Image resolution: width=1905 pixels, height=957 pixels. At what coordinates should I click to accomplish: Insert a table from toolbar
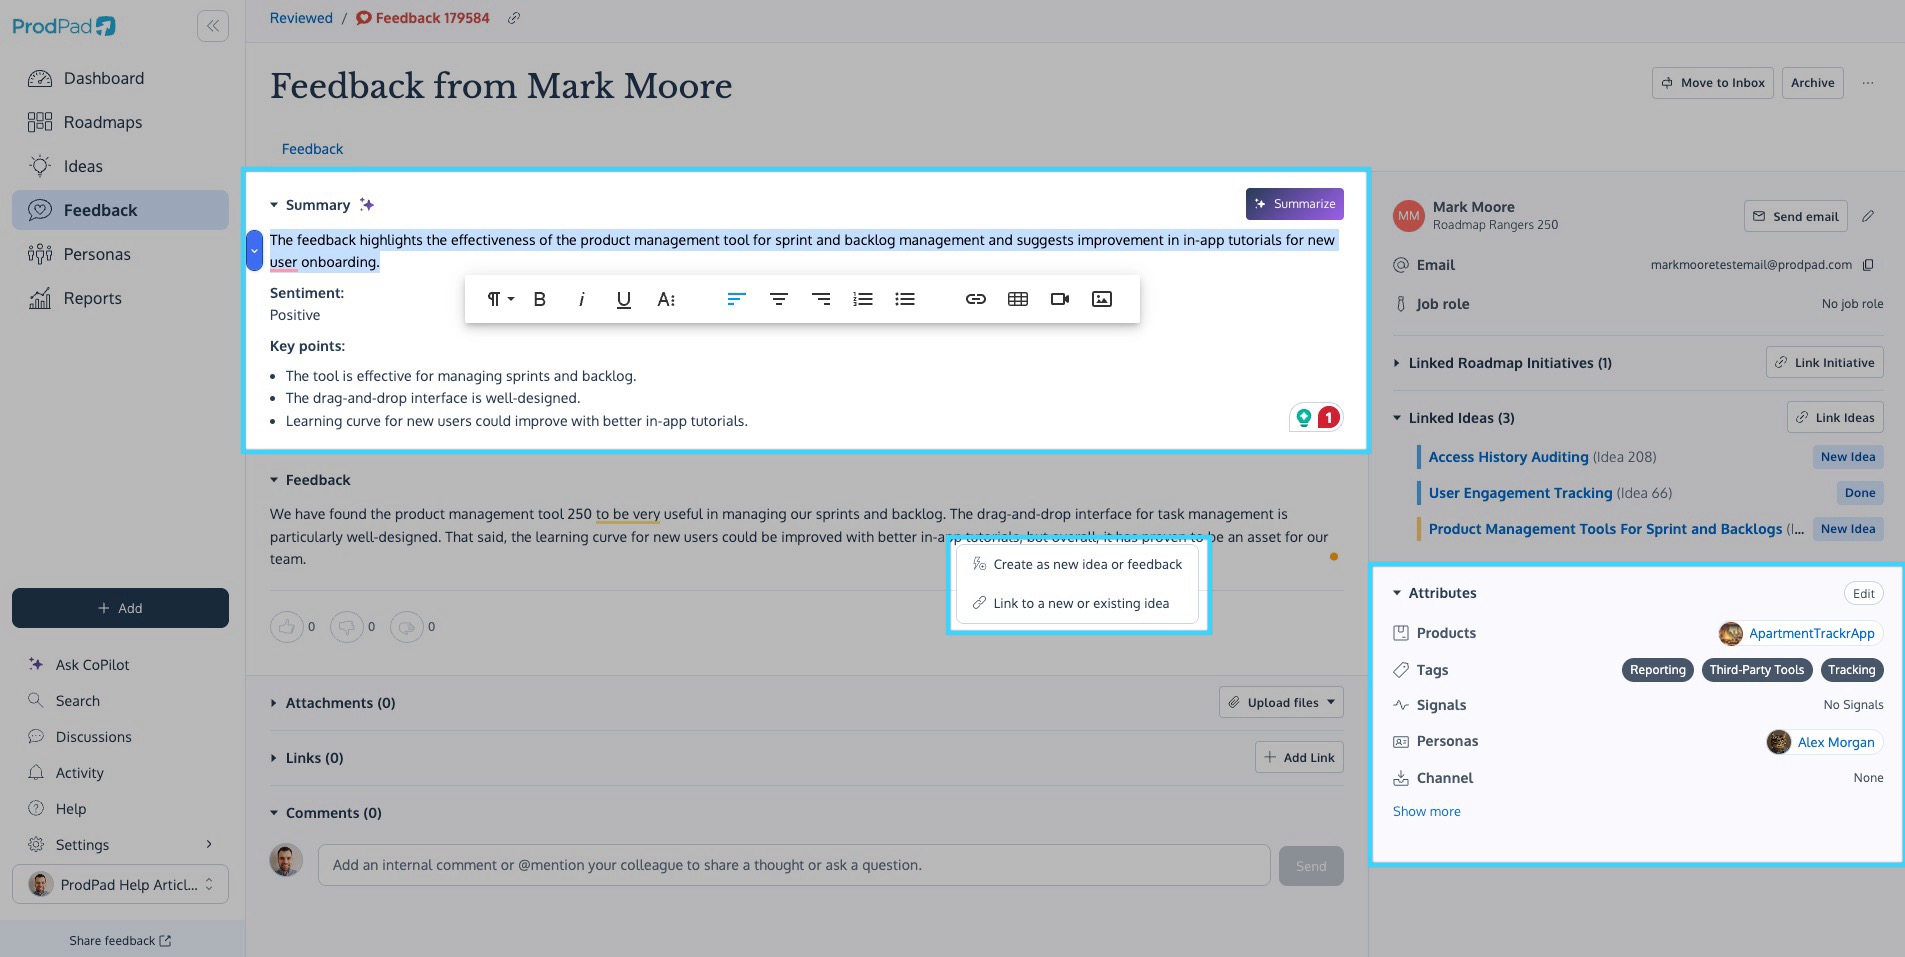click(1018, 299)
